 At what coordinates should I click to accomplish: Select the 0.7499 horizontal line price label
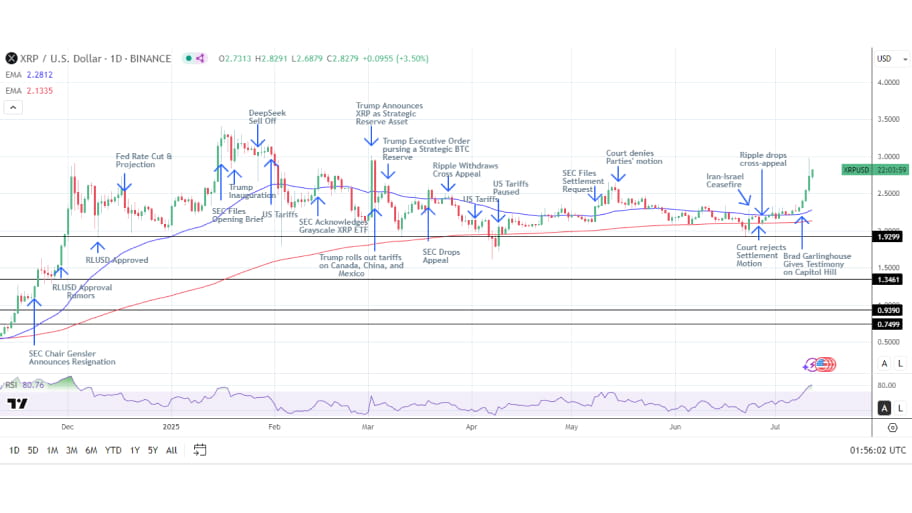pos(888,325)
